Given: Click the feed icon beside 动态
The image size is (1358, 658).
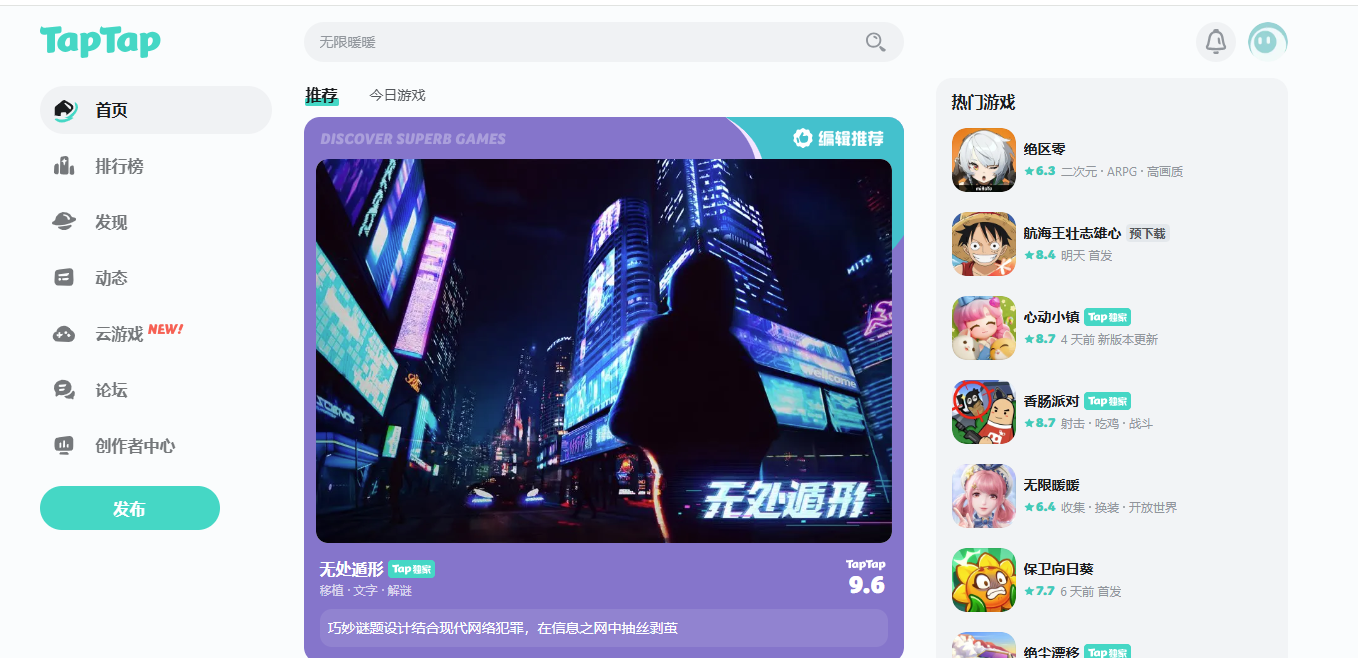Looking at the screenshot, I should tap(64, 278).
